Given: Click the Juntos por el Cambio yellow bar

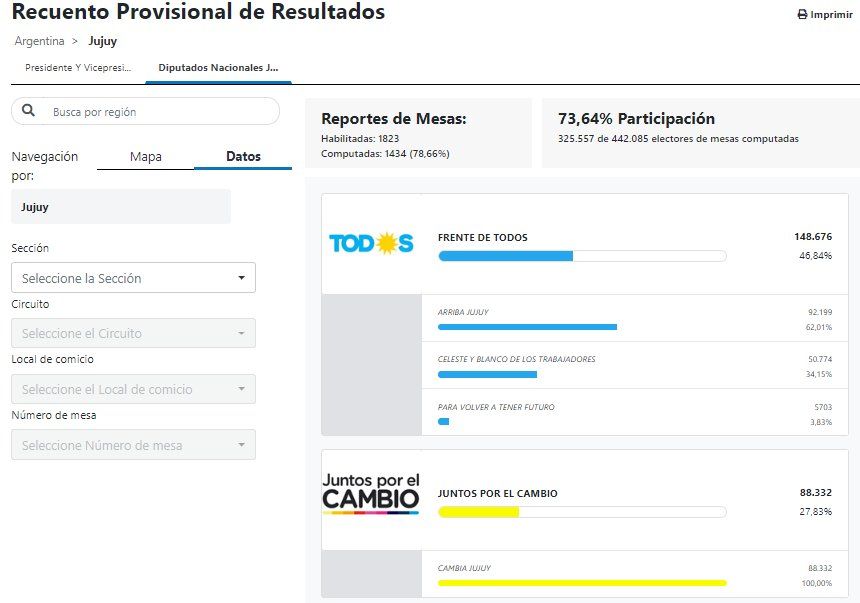Looking at the screenshot, I should click(x=582, y=512).
